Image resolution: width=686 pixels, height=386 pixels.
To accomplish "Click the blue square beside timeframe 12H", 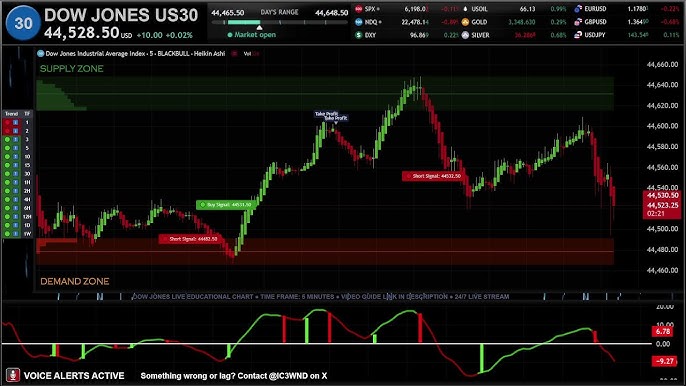I will tap(16, 217).
